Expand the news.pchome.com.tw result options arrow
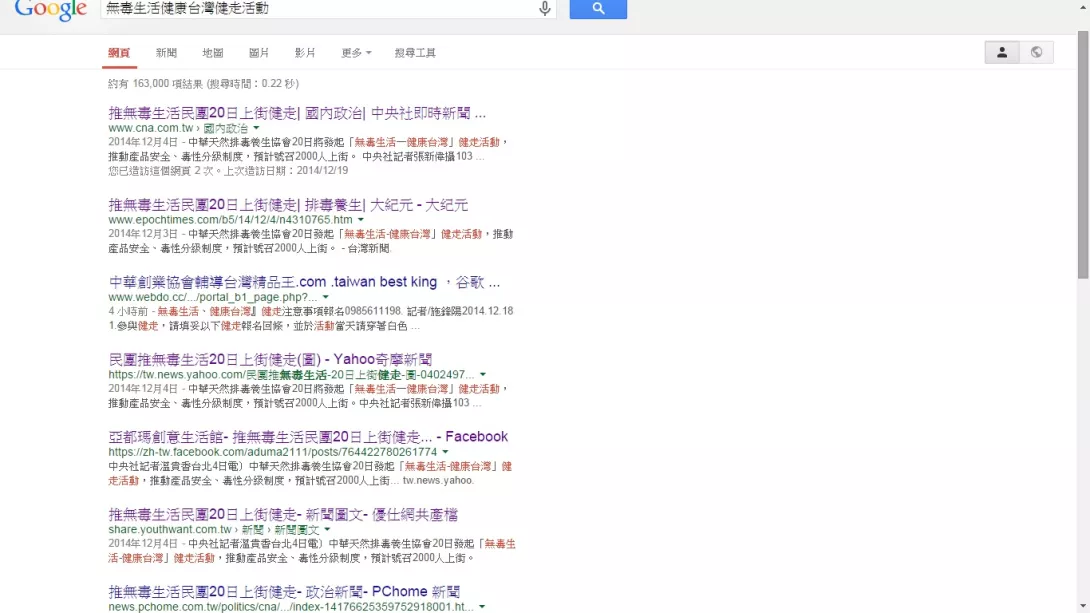This screenshot has width=1090, height=613. point(482,607)
